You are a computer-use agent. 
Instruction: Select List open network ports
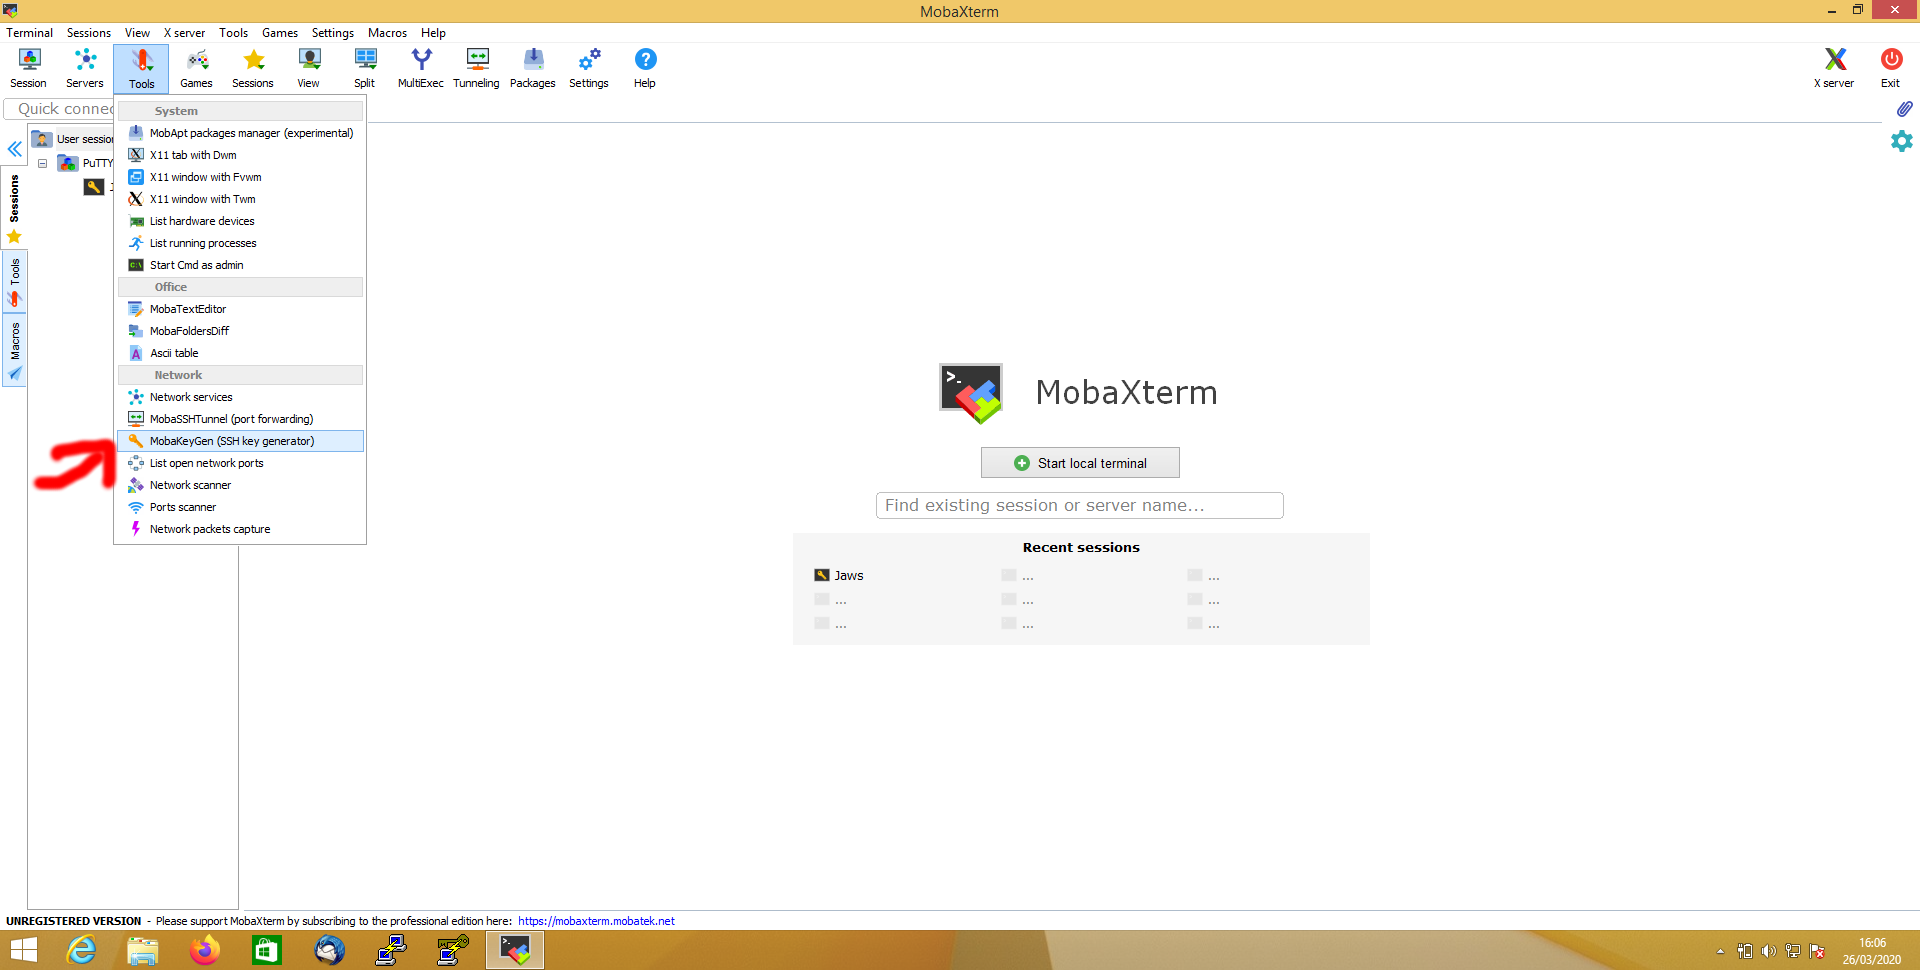(240, 463)
